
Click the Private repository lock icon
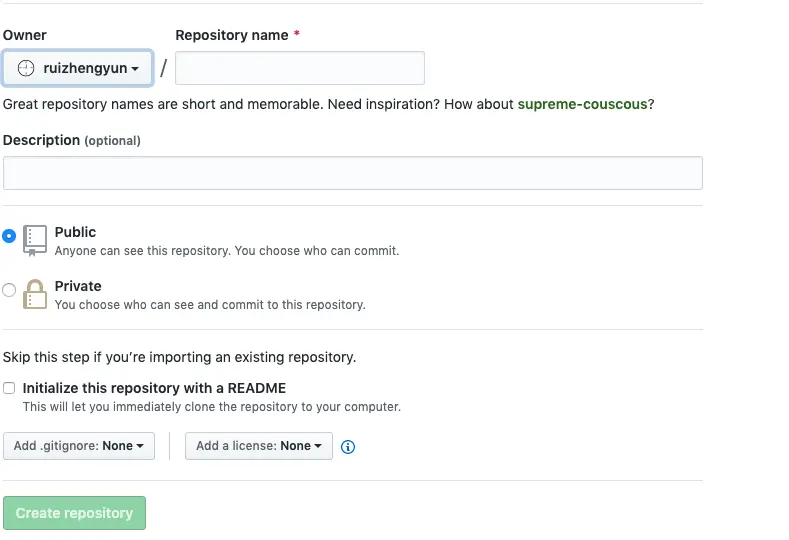(35, 294)
